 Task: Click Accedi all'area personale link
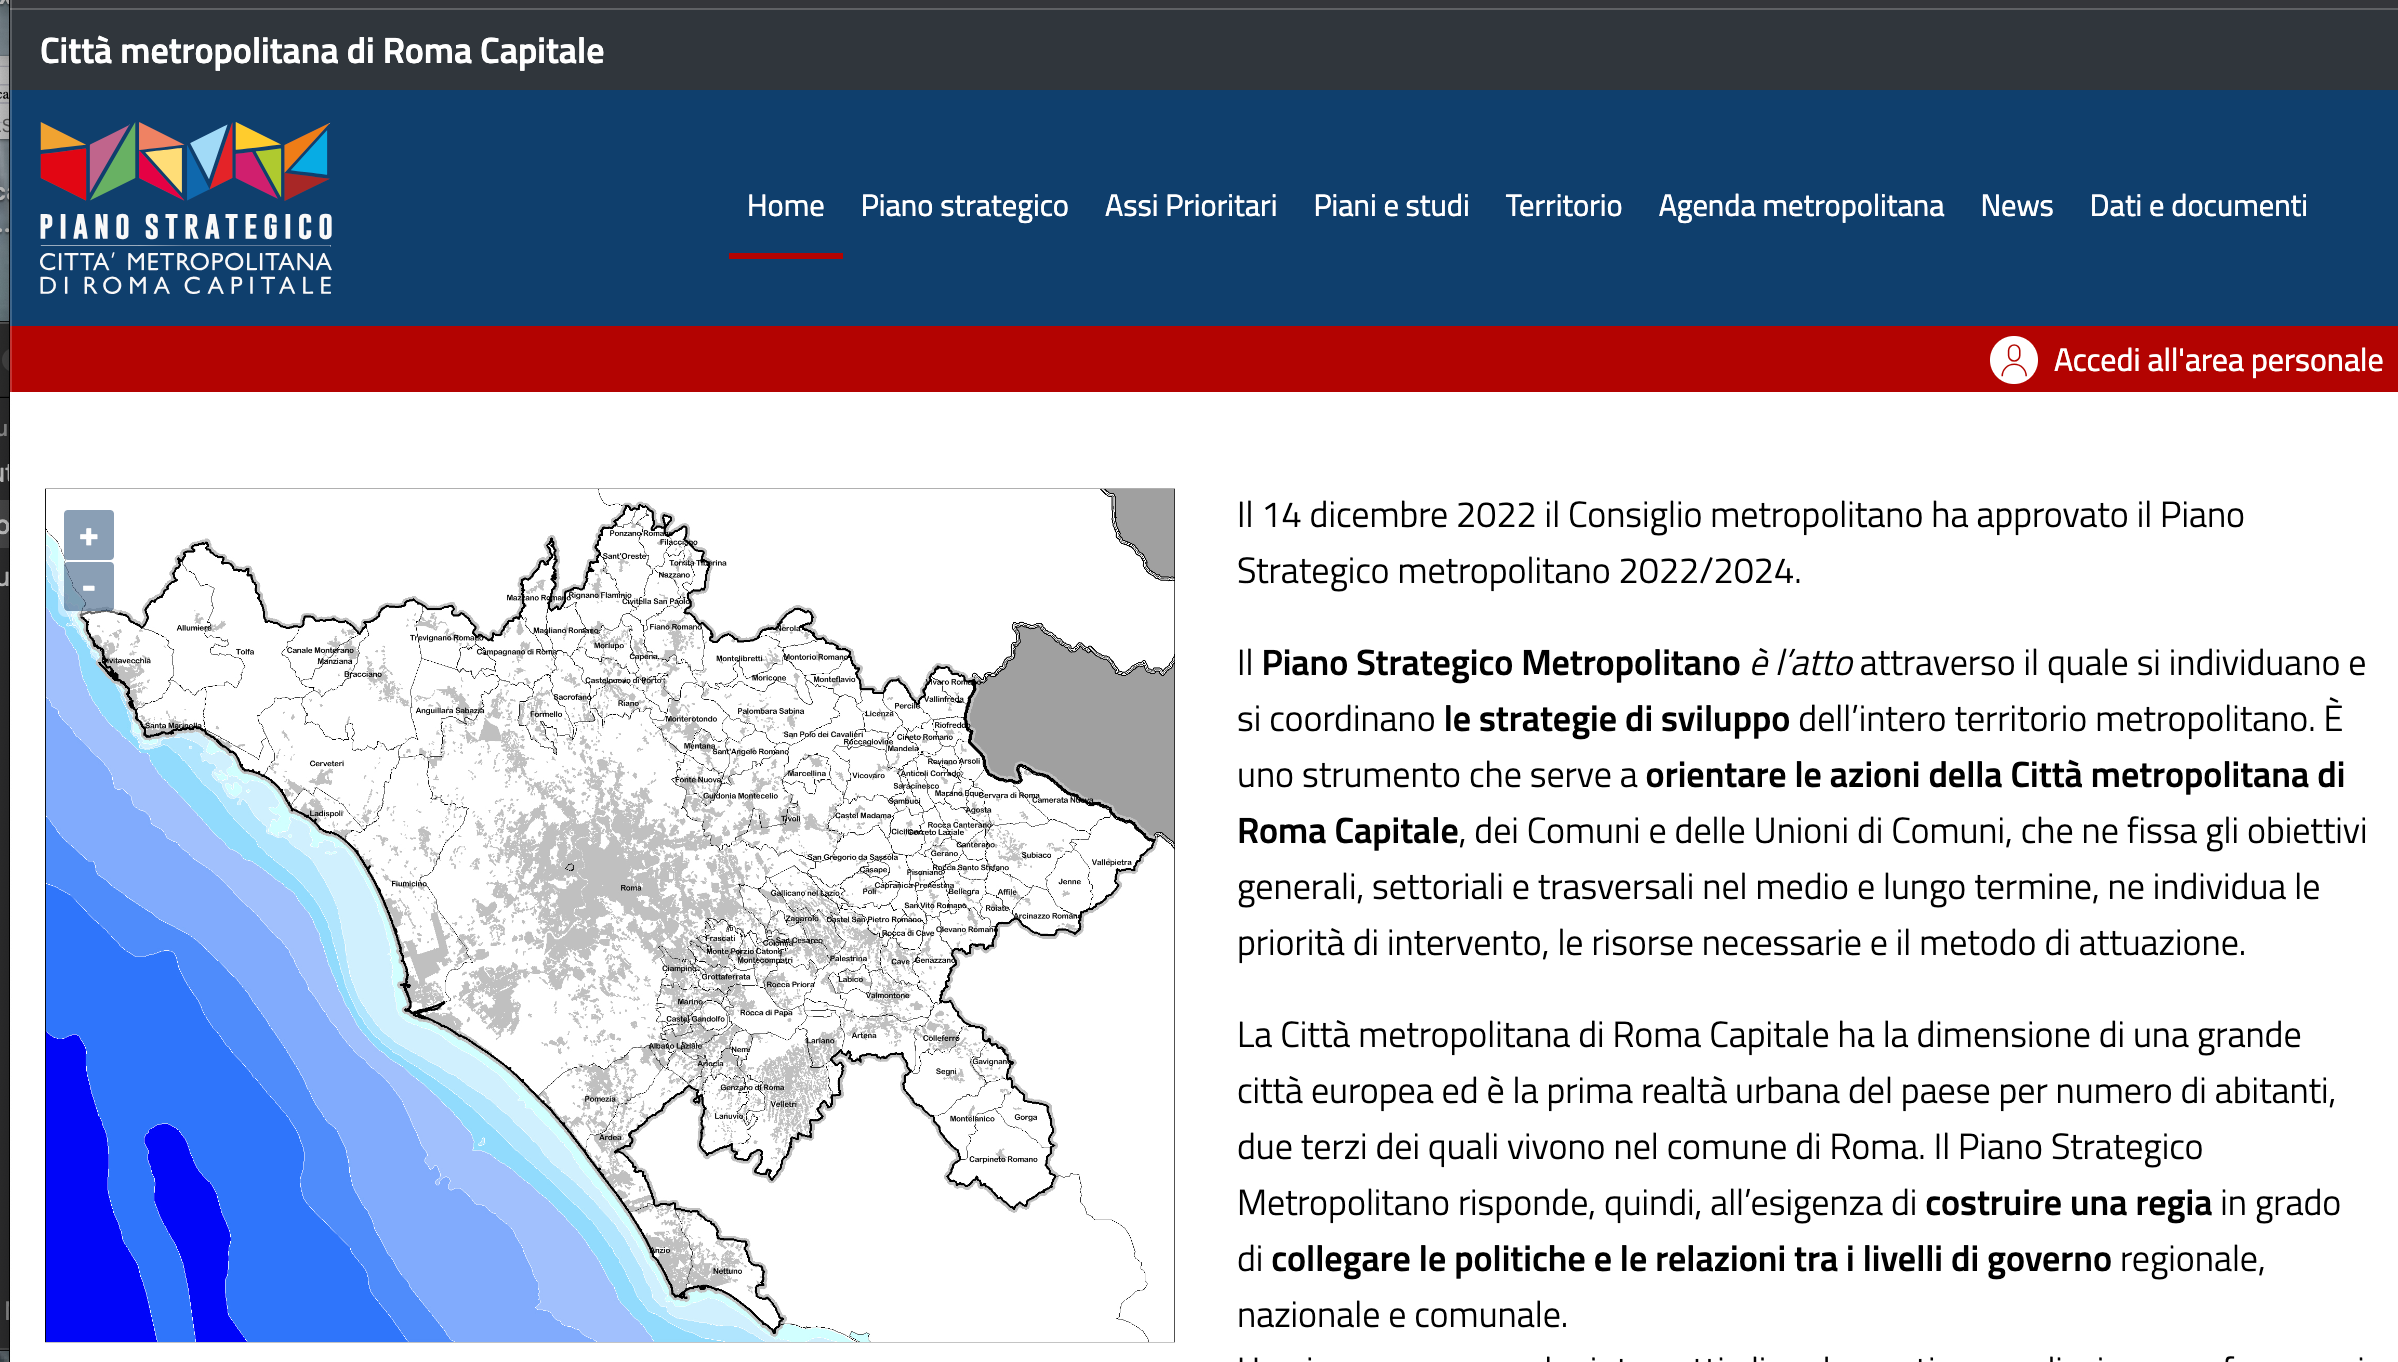[x=2217, y=360]
